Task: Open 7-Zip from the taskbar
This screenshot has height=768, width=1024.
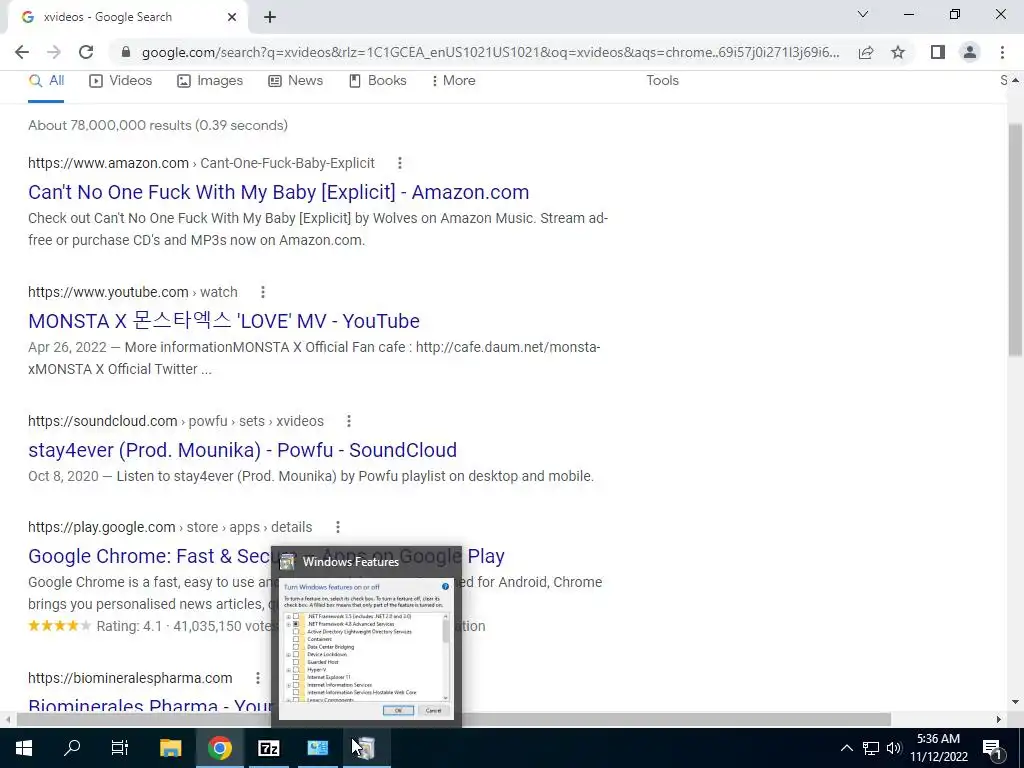Action: pyautogui.click(x=268, y=748)
